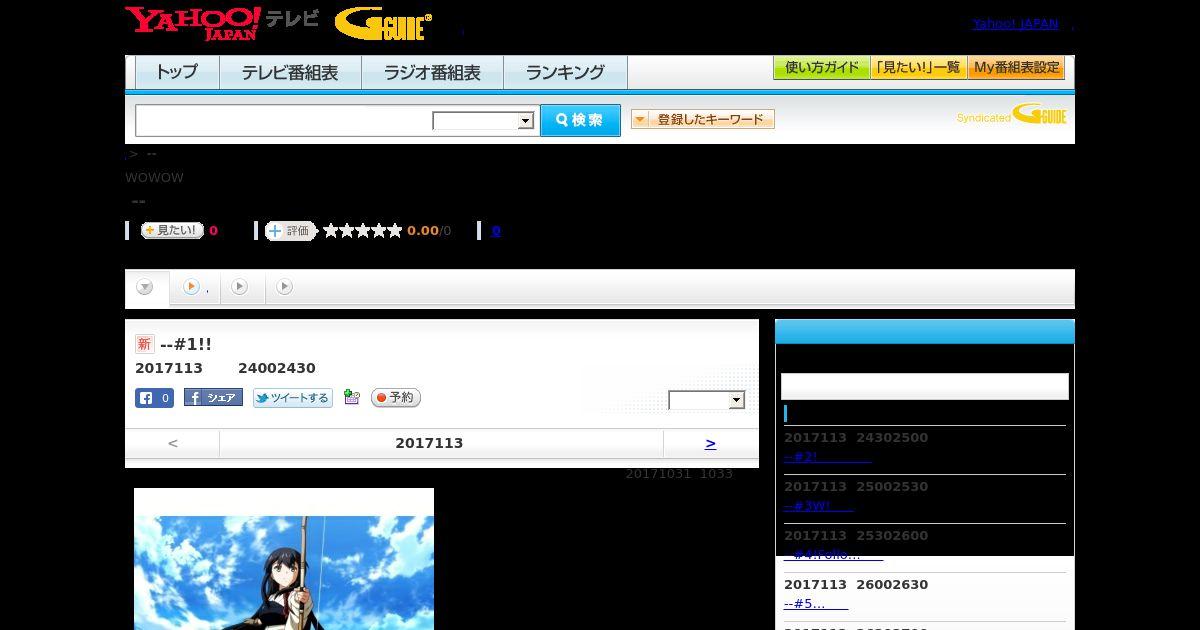
Task: Open 「見たい!」一覧 button
Action: (x=918, y=68)
